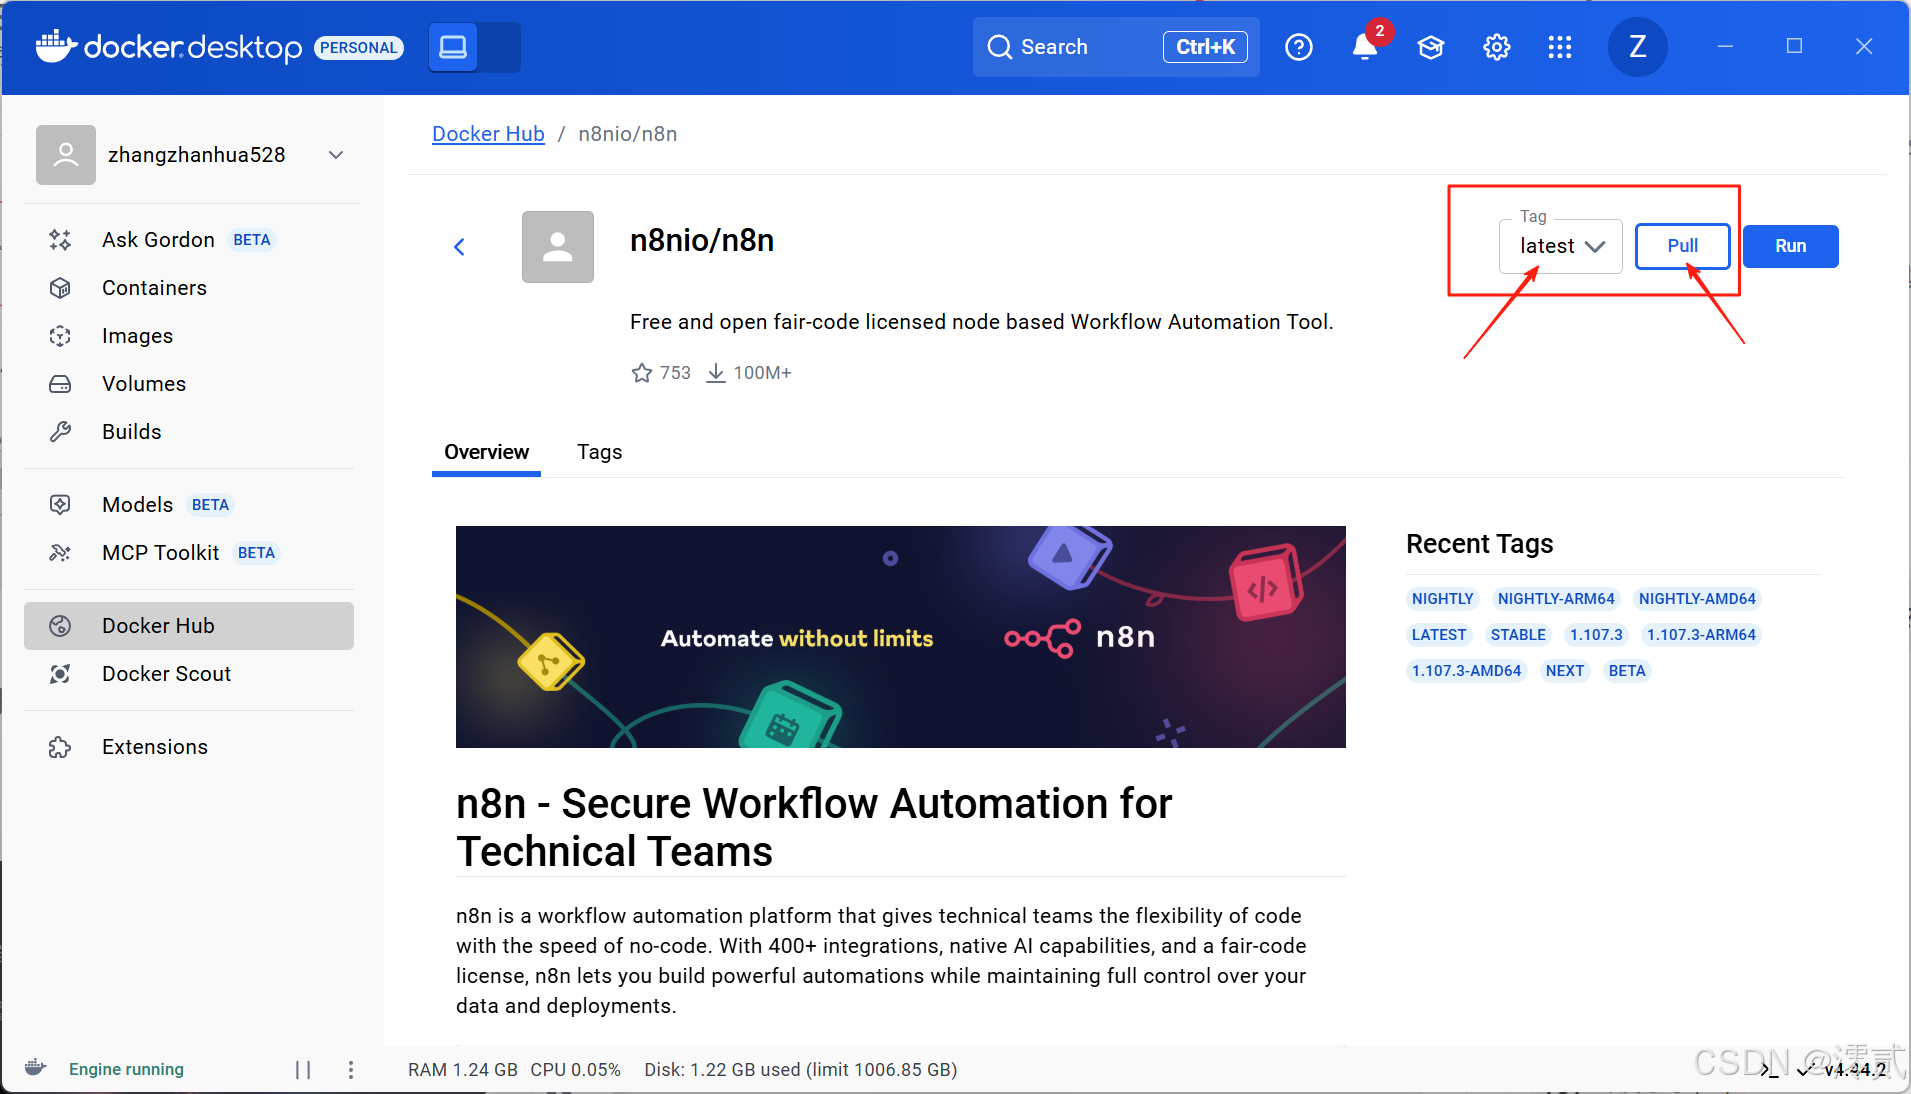Screen dimensions: 1911x1094
Task: Click the Search input field
Action: (x=1116, y=47)
